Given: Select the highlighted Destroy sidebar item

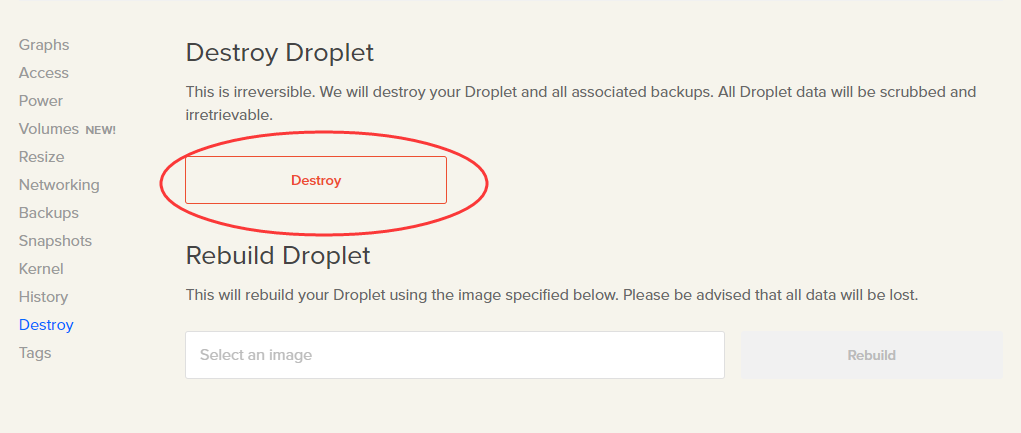Looking at the screenshot, I should pyautogui.click(x=46, y=325).
